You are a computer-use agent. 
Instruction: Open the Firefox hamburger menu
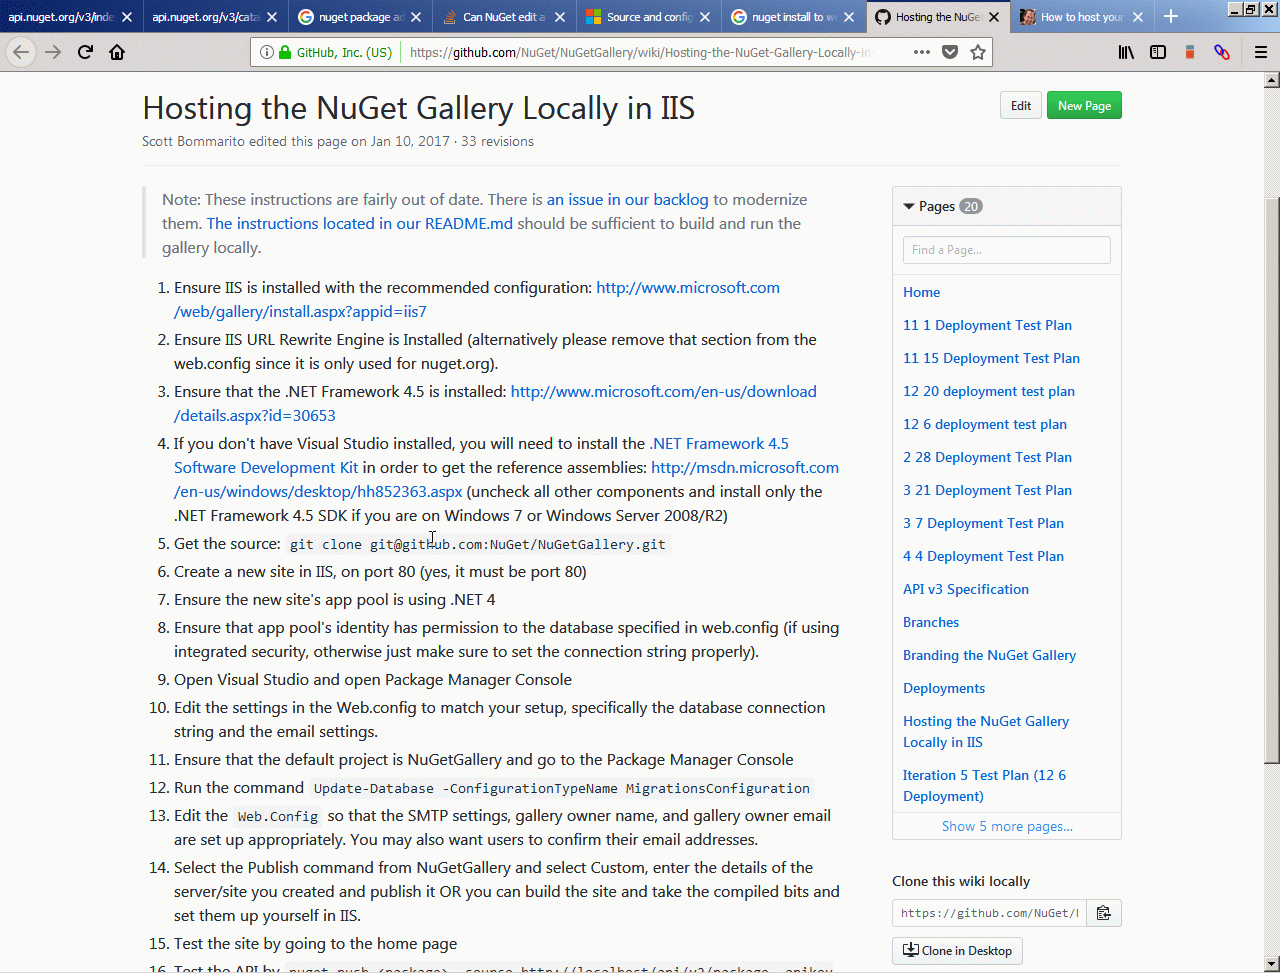(x=1261, y=52)
